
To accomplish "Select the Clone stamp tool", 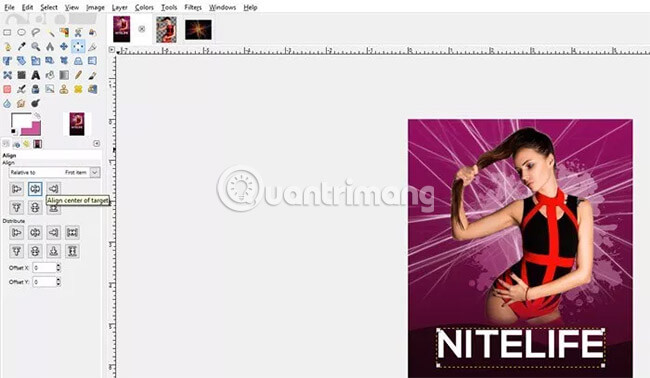I will [x=64, y=89].
